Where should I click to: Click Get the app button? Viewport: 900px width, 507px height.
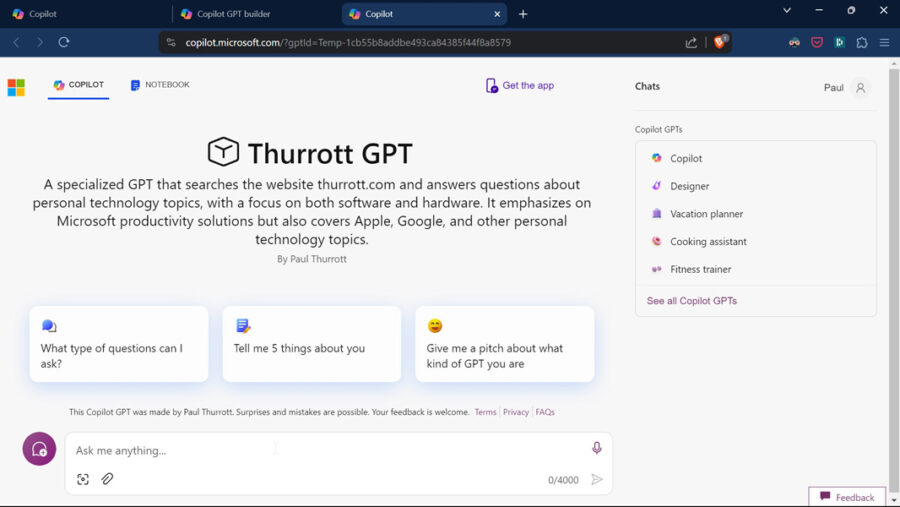coord(519,86)
